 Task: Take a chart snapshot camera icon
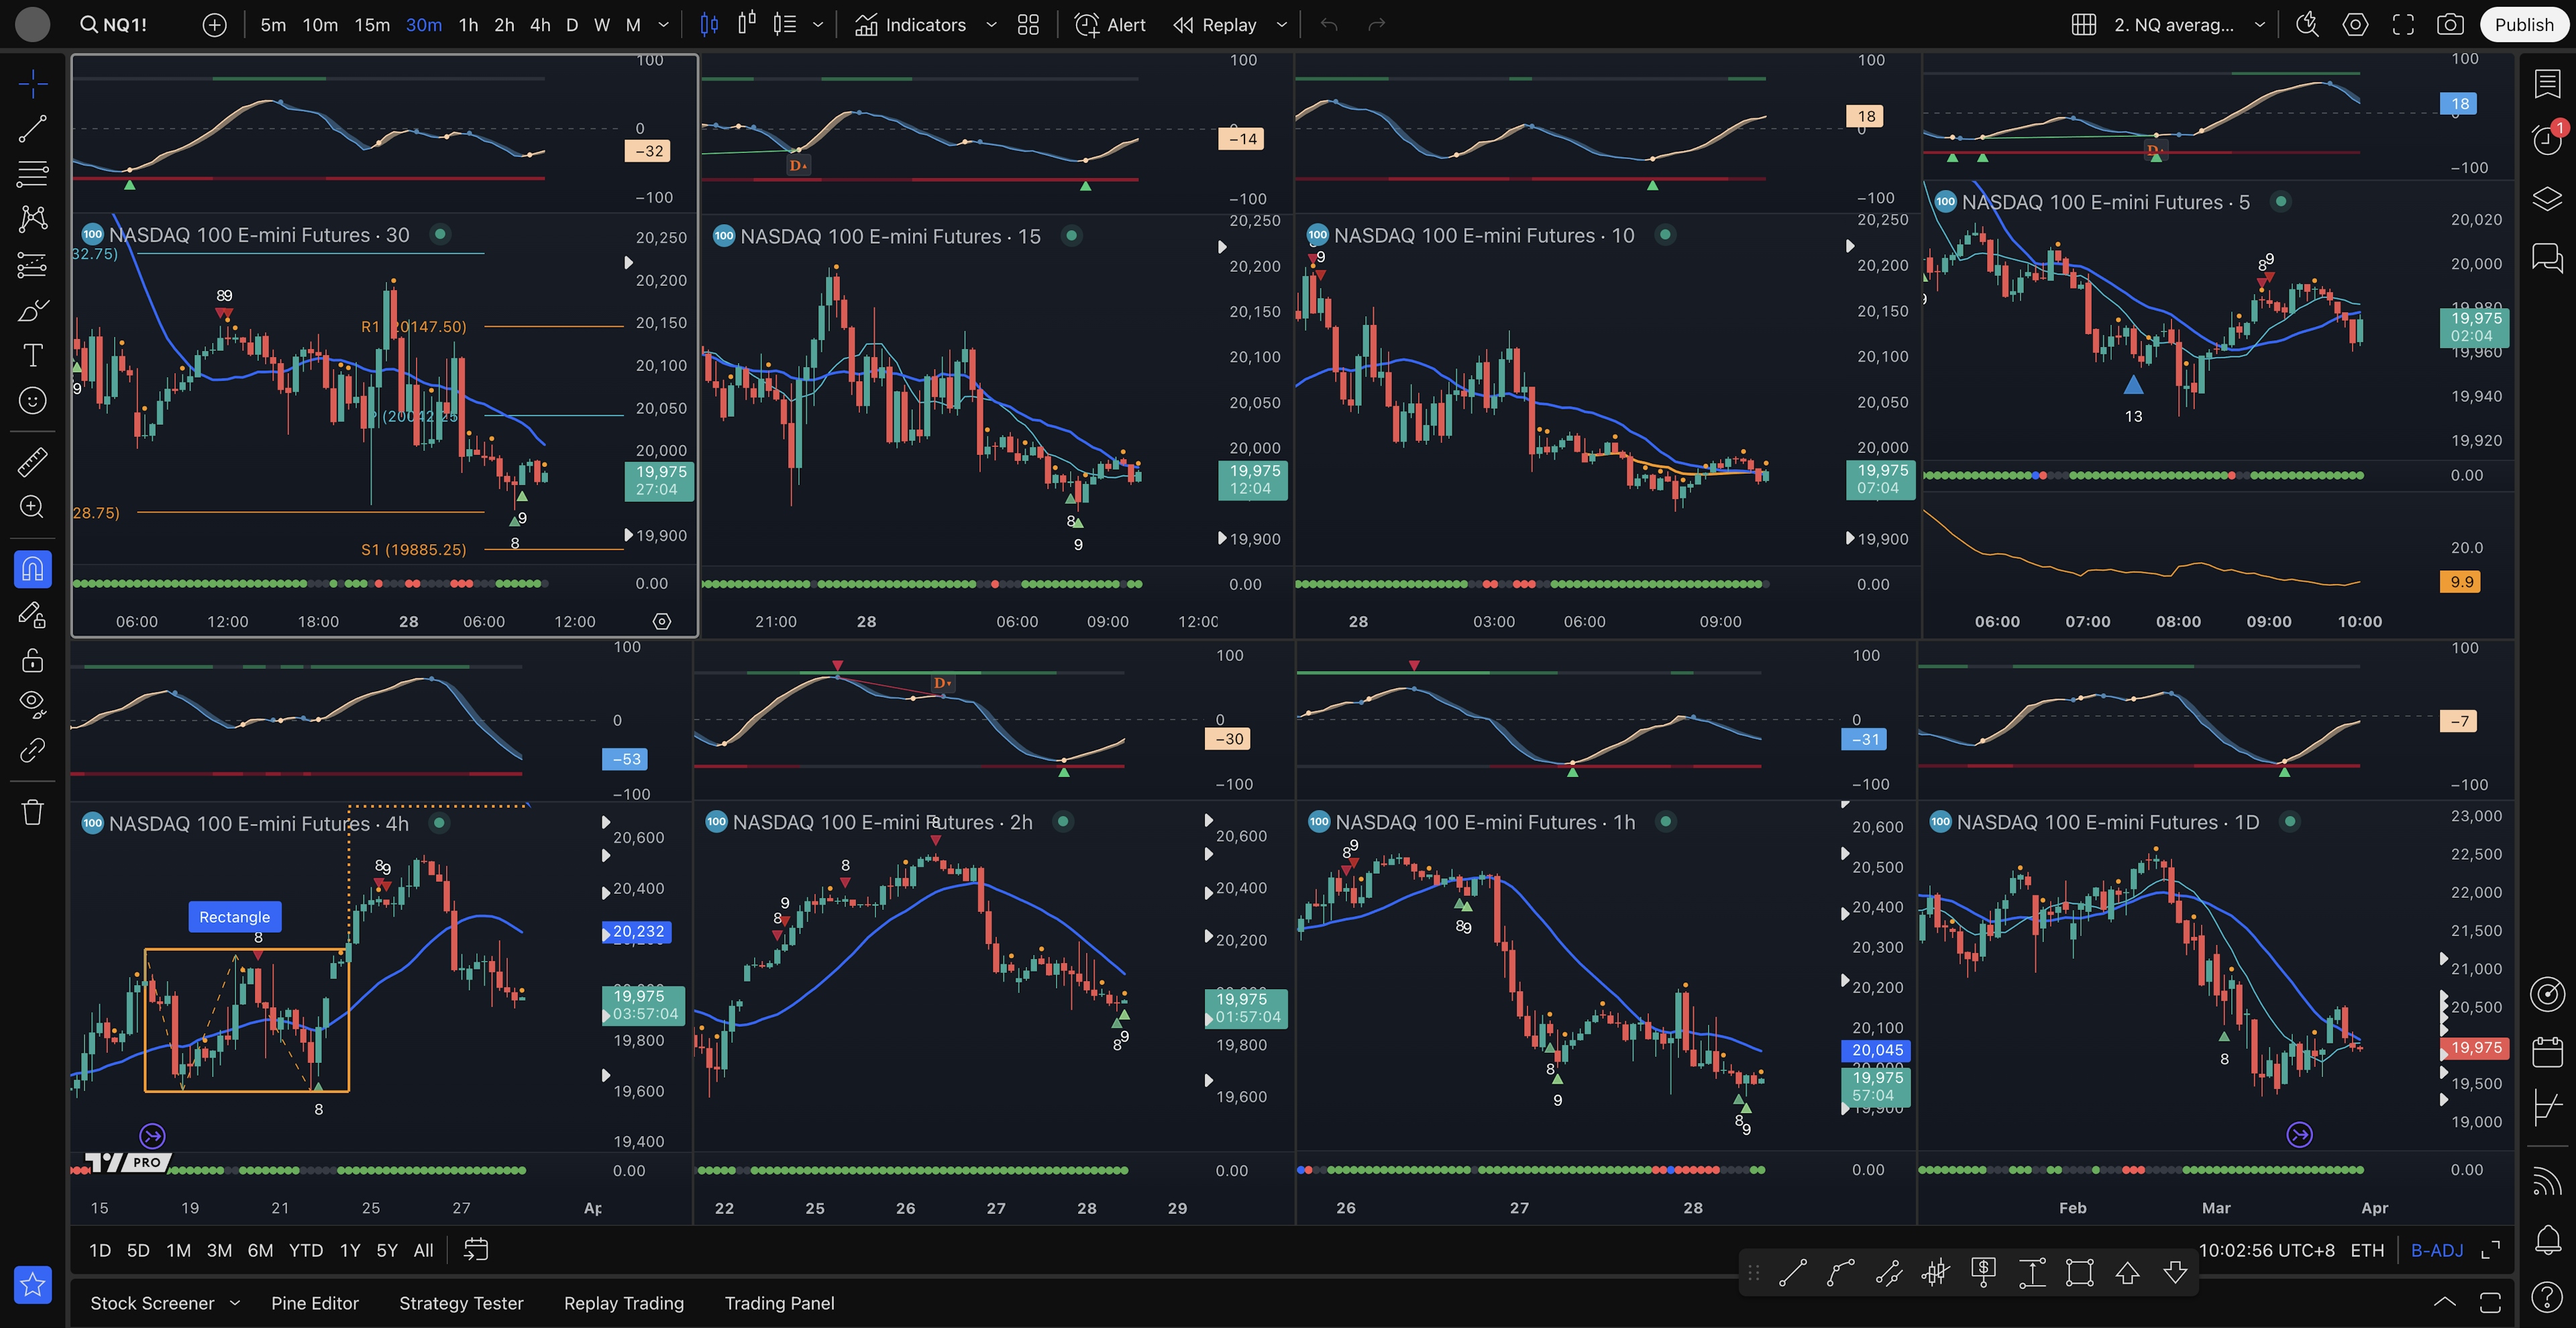pyautogui.click(x=2450, y=25)
